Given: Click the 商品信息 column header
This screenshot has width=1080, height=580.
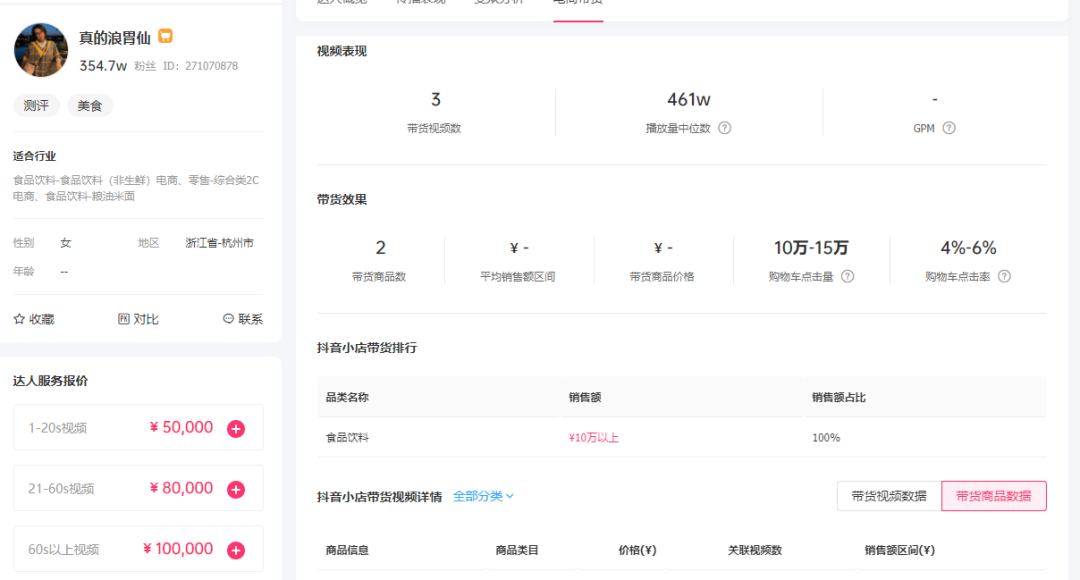Looking at the screenshot, I should click(x=347, y=550).
